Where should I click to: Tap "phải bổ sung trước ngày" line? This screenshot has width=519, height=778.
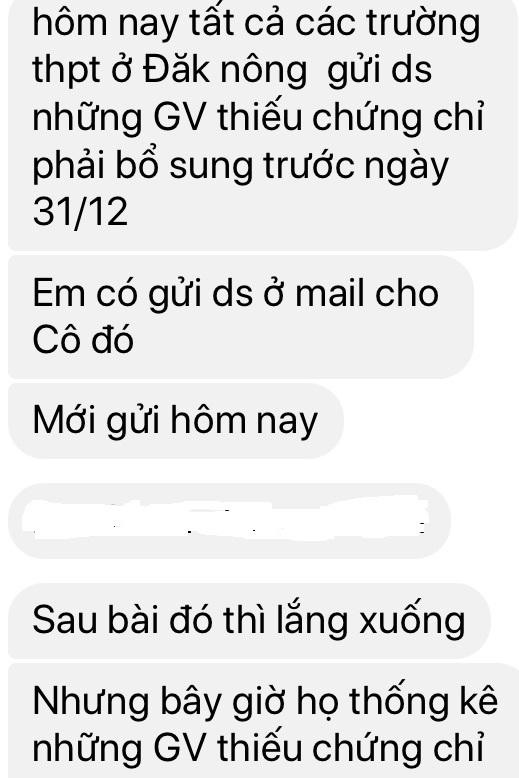coord(241,166)
